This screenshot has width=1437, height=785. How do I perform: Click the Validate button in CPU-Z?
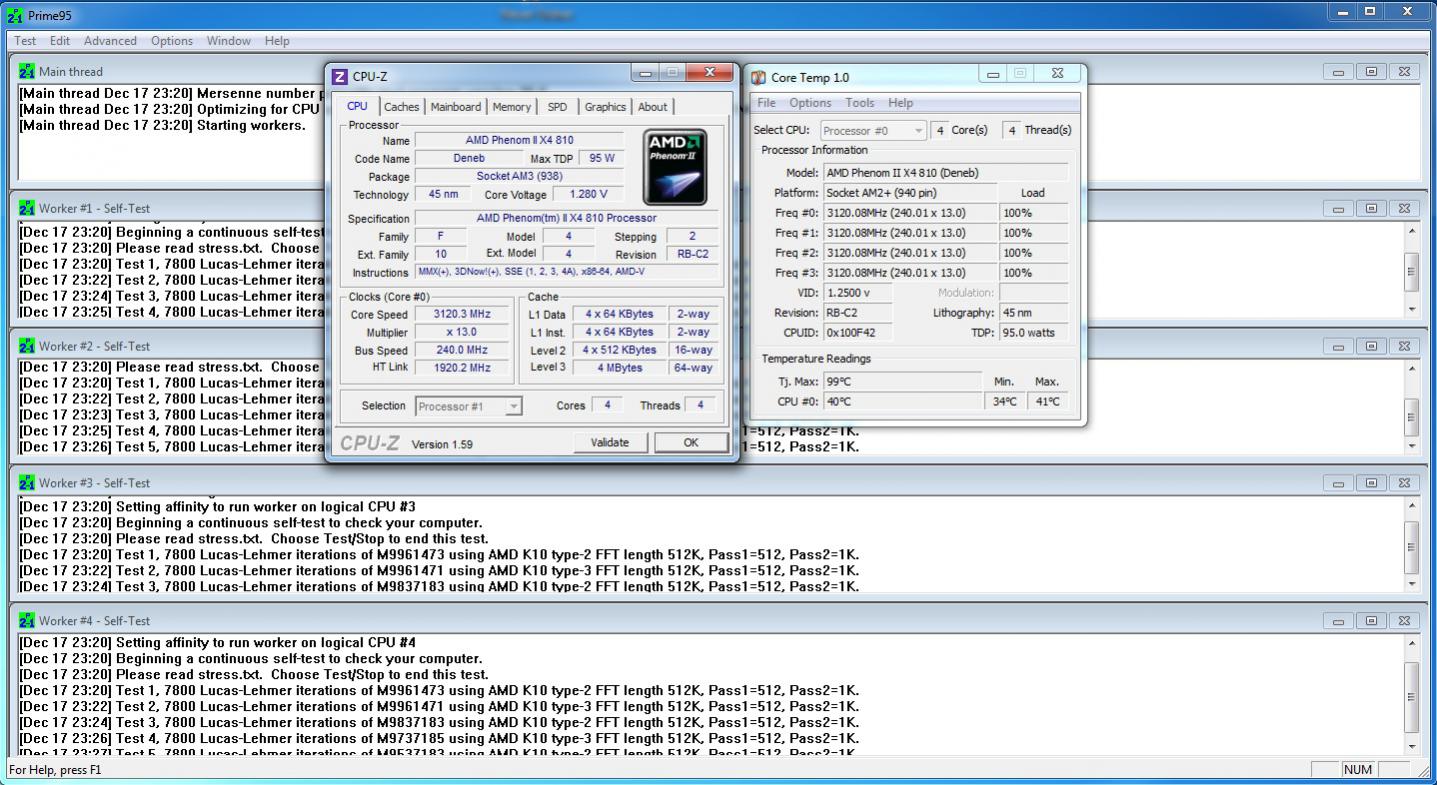point(610,442)
